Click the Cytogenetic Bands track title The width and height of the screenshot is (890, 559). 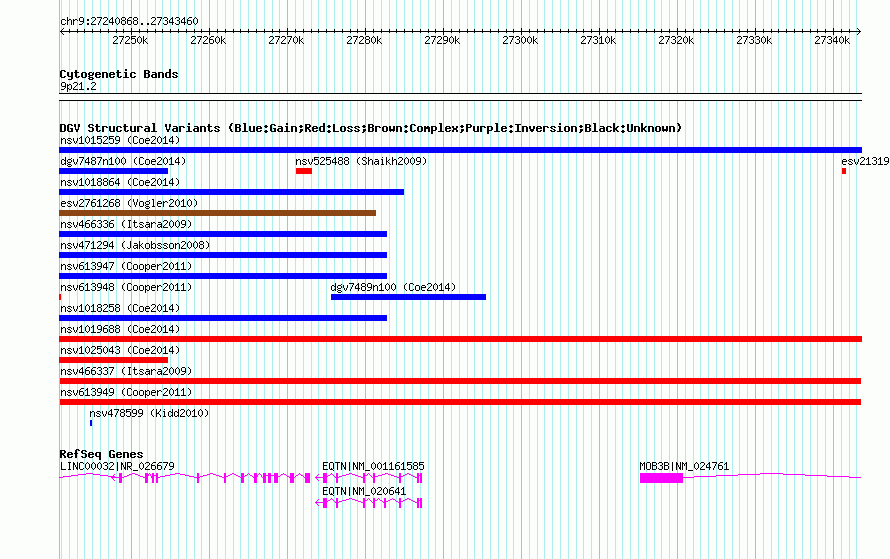click(119, 74)
